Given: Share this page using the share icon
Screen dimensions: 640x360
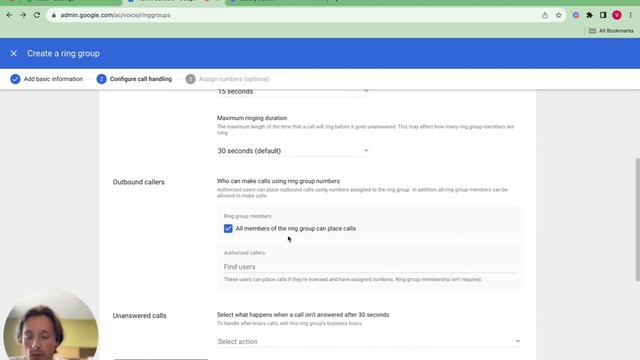Looking at the screenshot, I should (545, 16).
